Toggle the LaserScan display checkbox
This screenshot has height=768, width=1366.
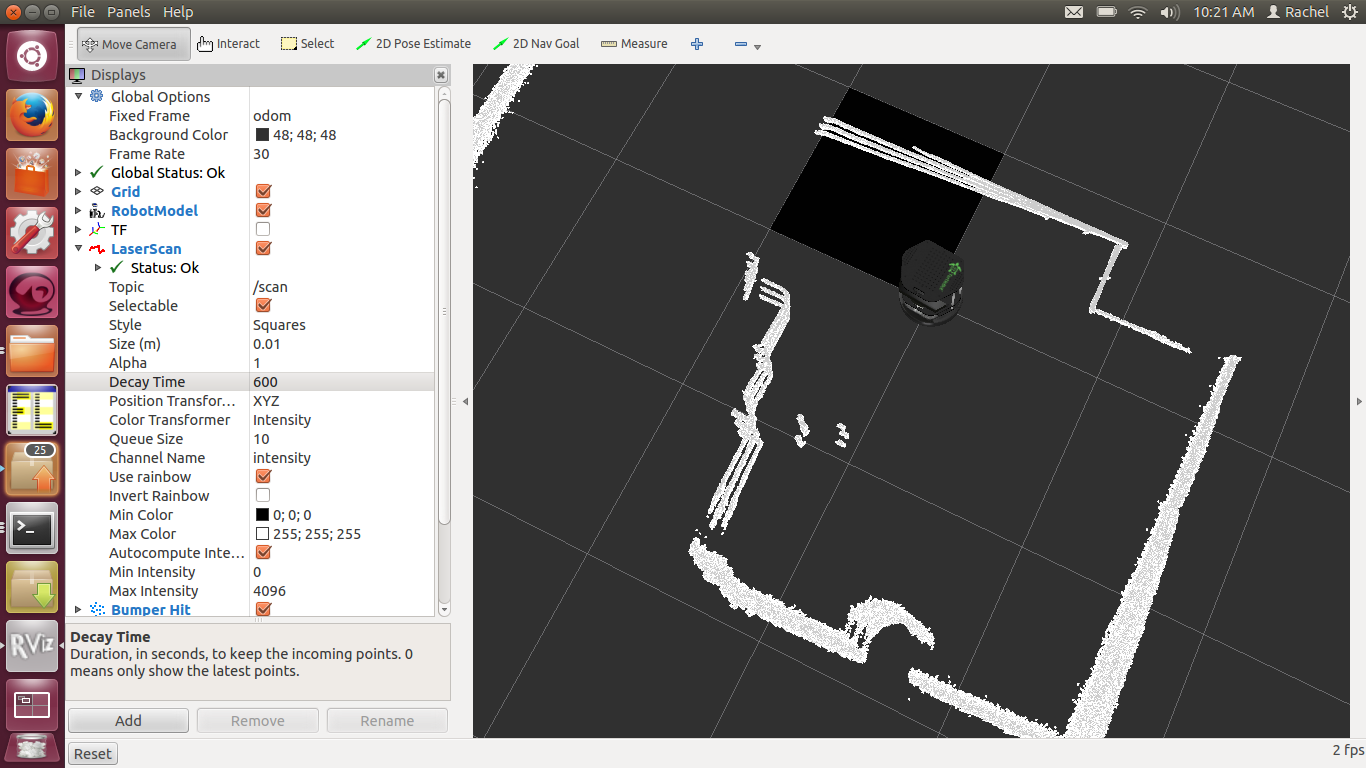point(263,248)
